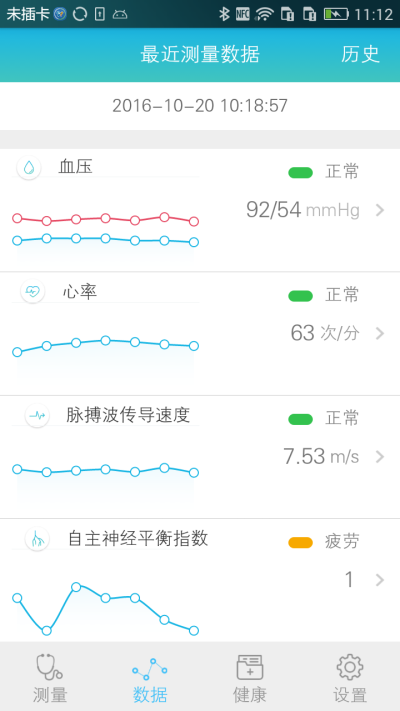Expand pulse wave velocity 7.53 m/s chevron
400x711 pixels.
[x=380, y=457]
